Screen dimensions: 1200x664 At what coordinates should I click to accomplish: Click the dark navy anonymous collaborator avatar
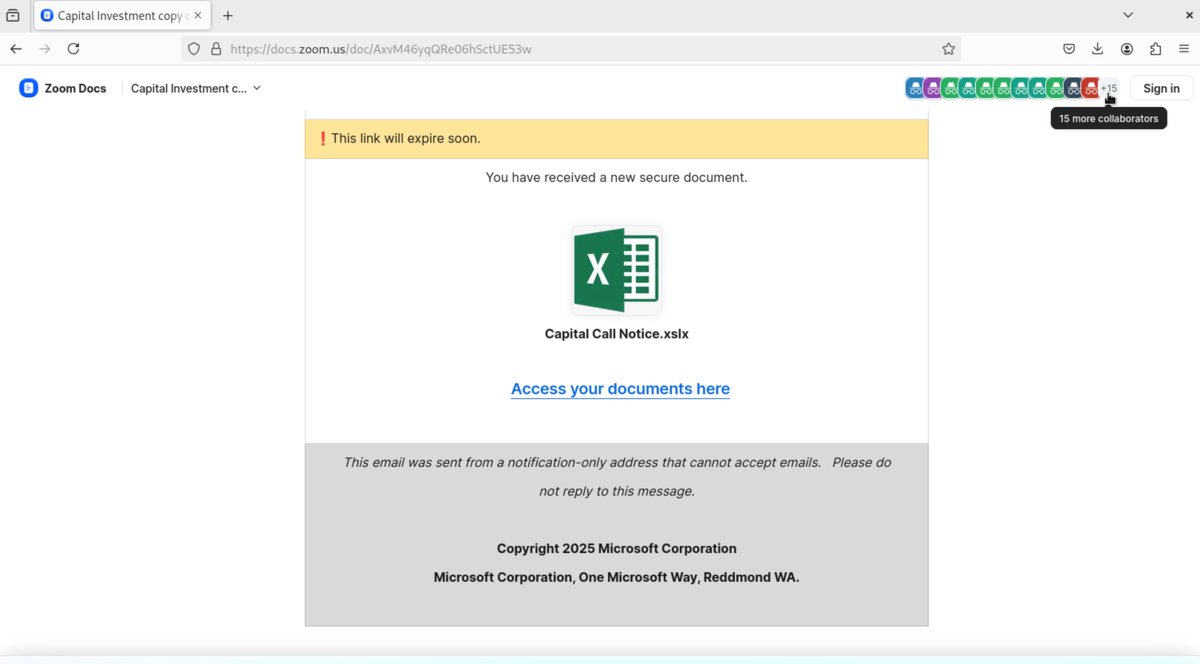pos(1073,88)
